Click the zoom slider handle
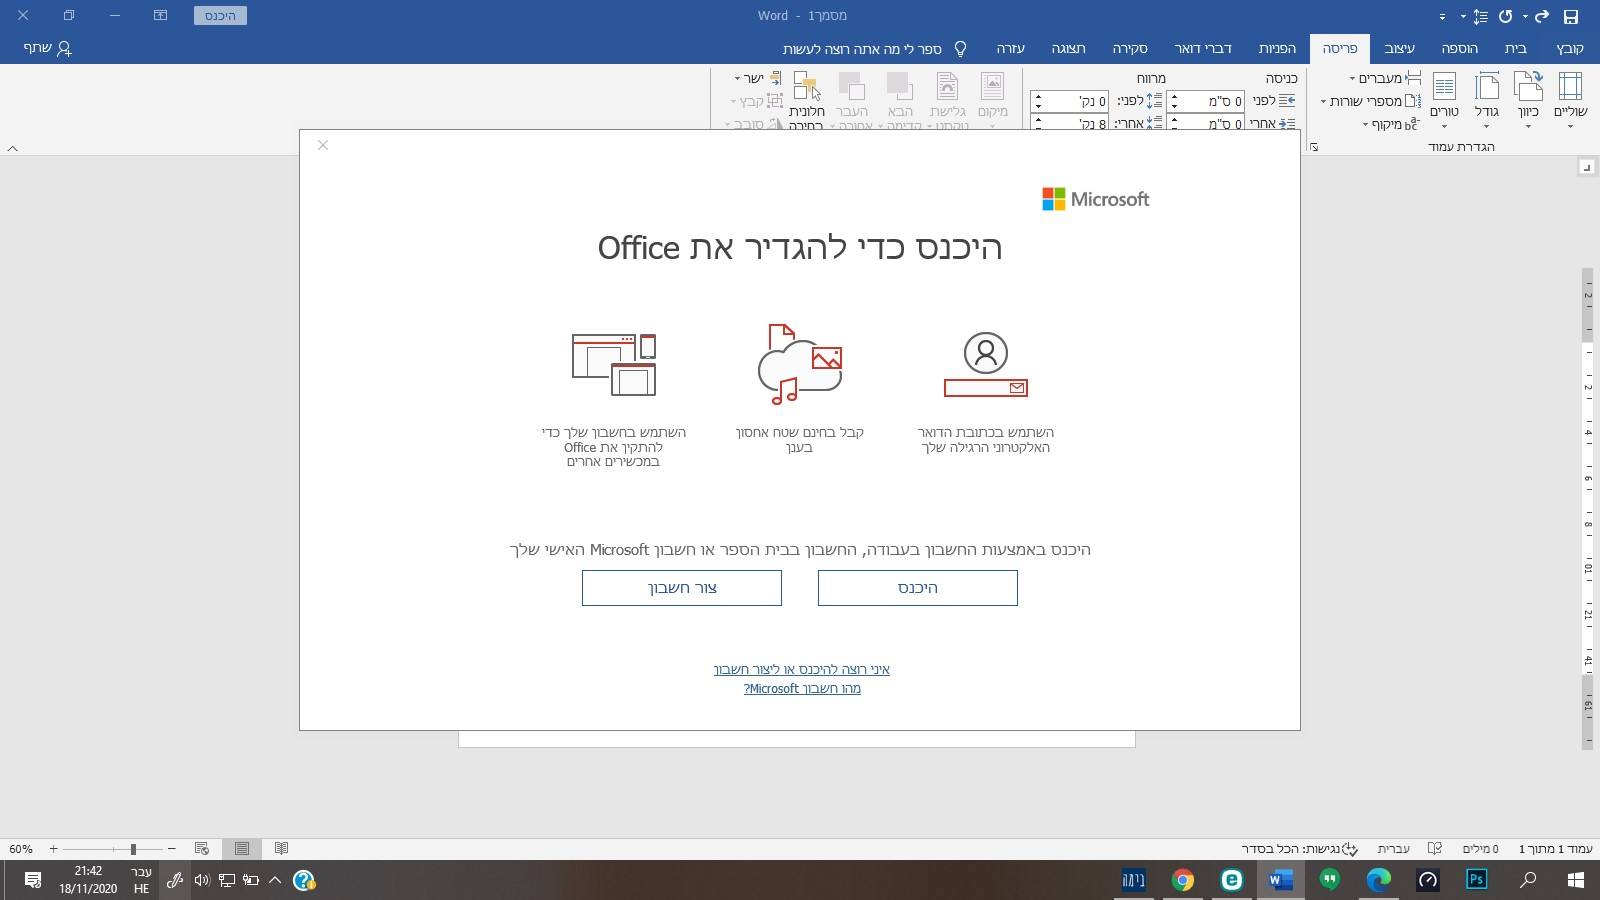1600x900 pixels. (133, 849)
